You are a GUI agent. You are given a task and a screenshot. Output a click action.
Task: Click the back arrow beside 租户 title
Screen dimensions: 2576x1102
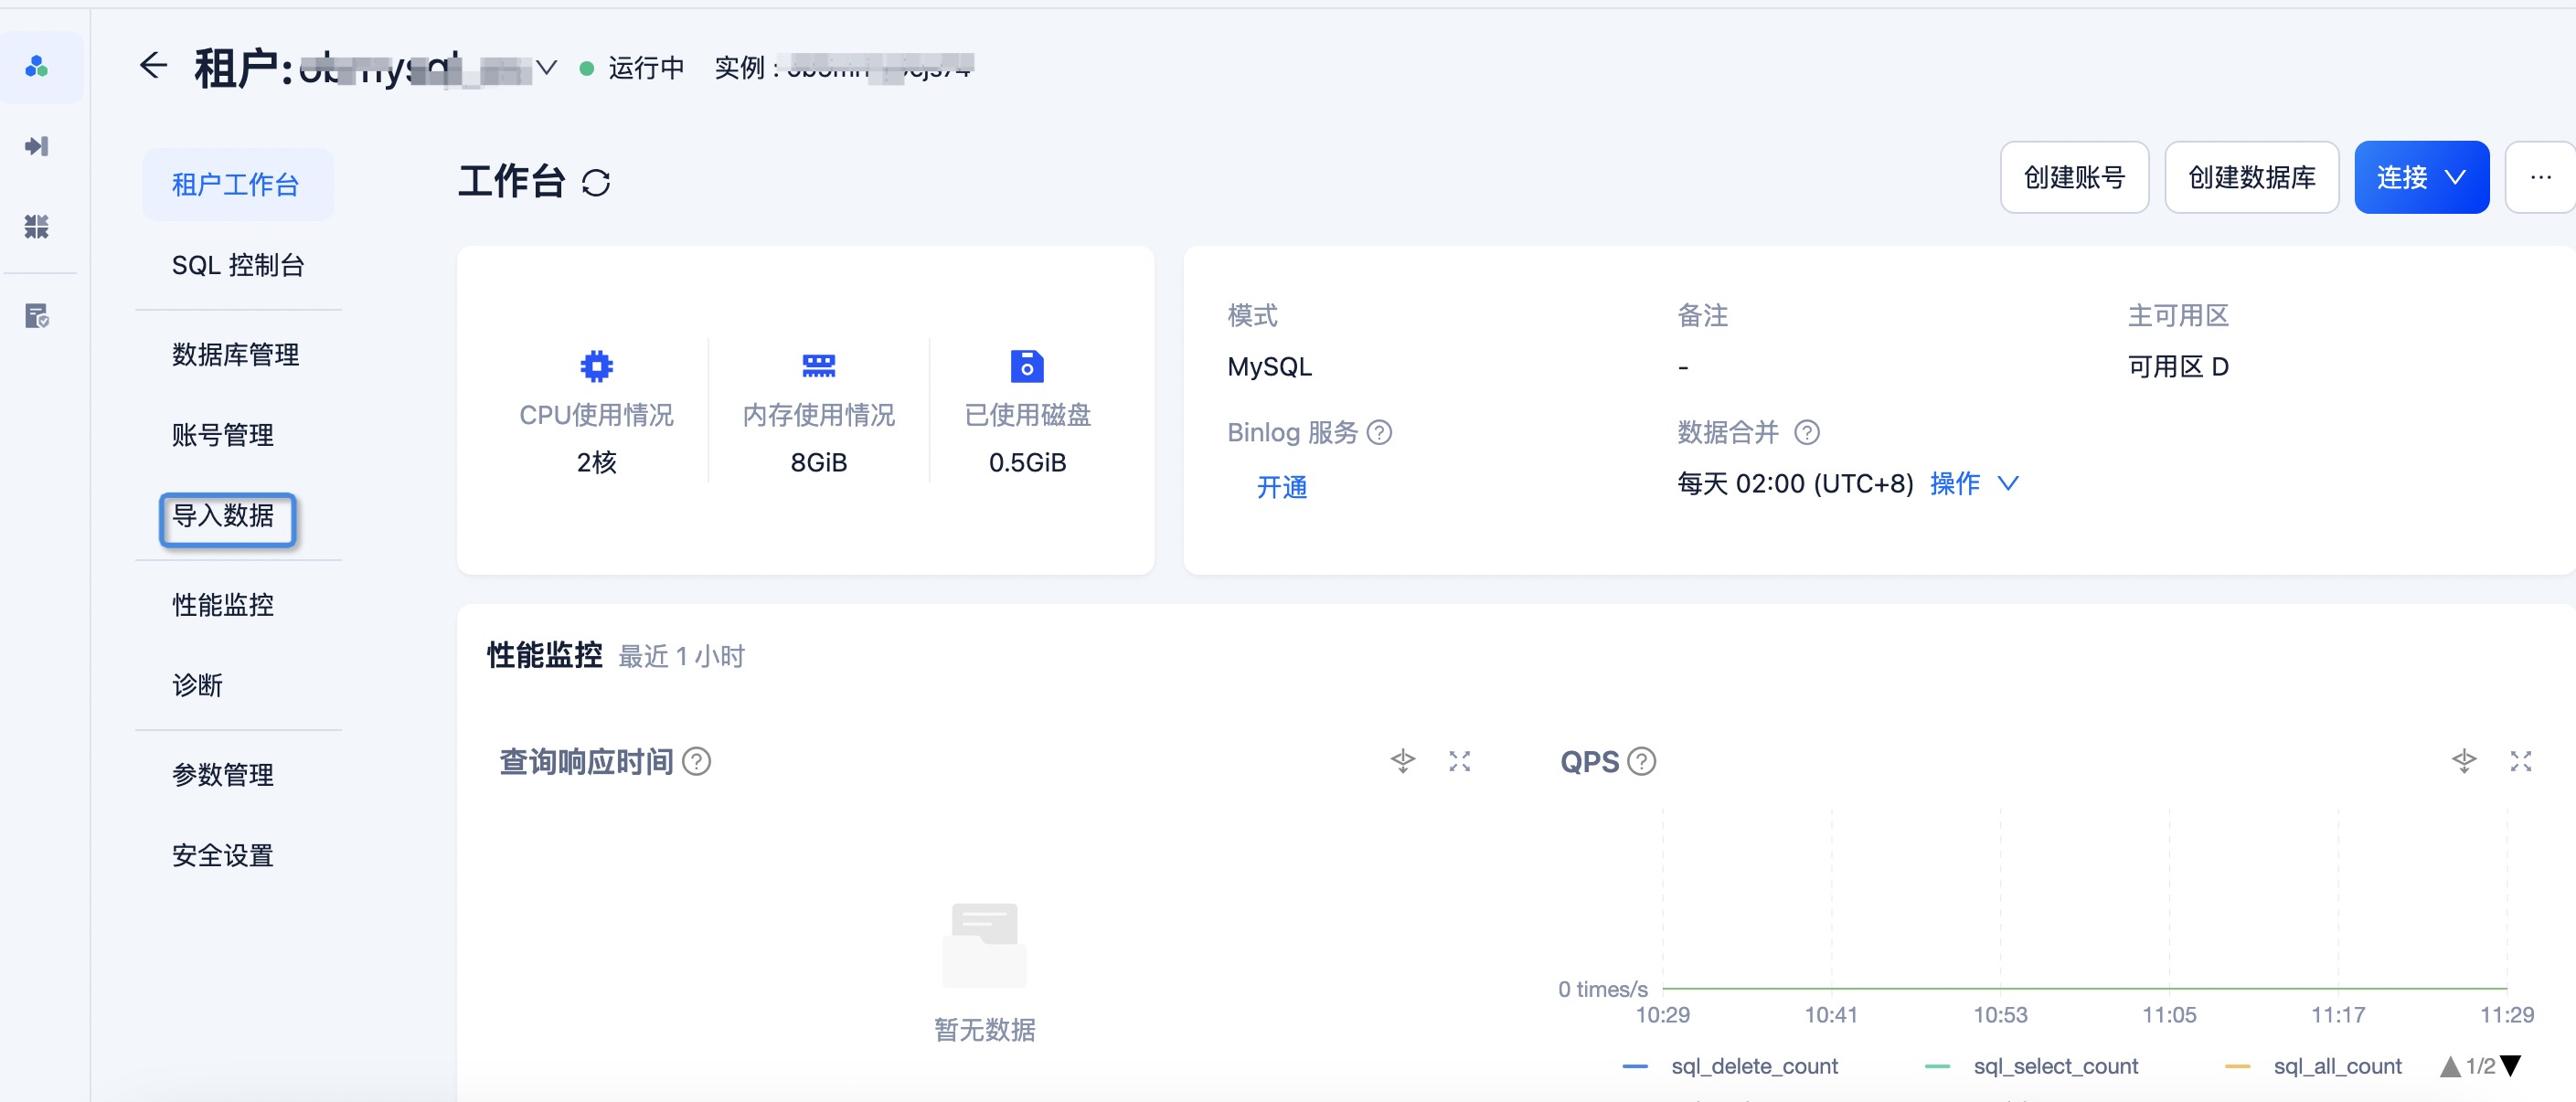click(x=153, y=66)
